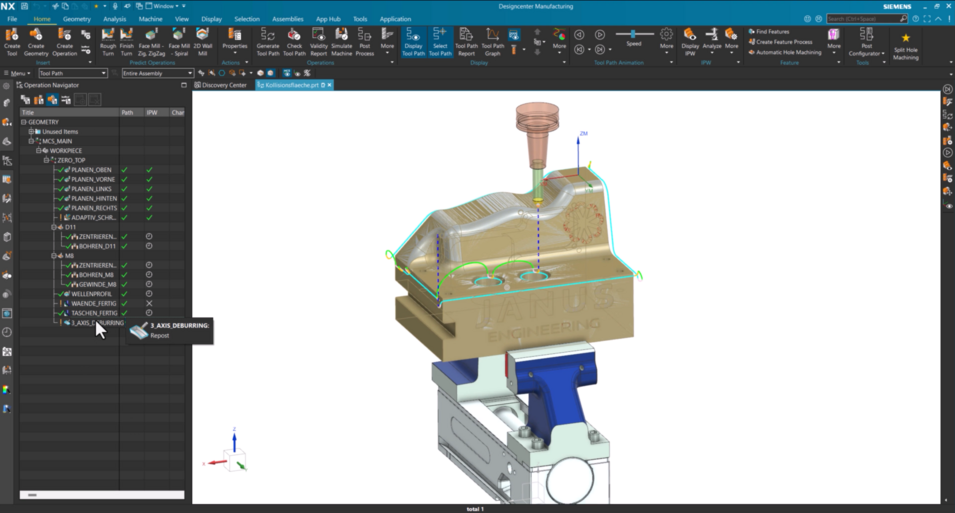The width and height of the screenshot is (955, 513).
Task: Open the Entire Assembly scope dropdown
Action: click(157, 73)
